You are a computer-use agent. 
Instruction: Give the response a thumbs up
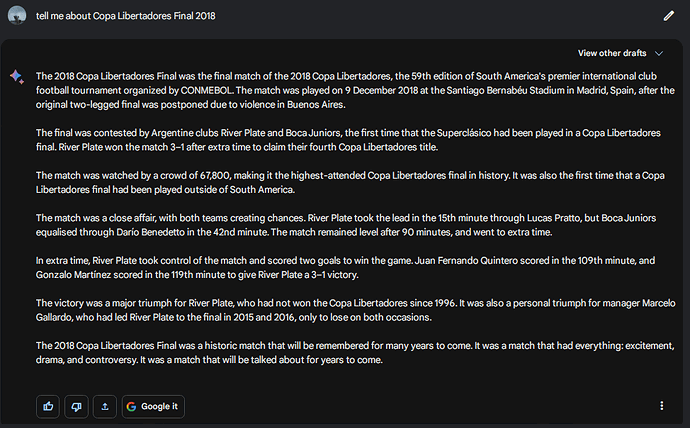click(x=48, y=406)
